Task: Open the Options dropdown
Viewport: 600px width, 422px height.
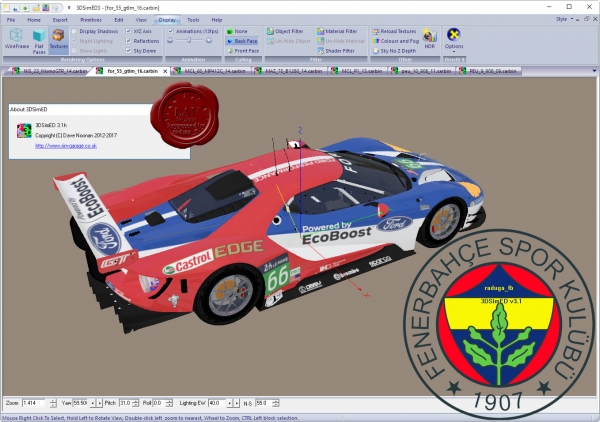Action: click(x=454, y=40)
